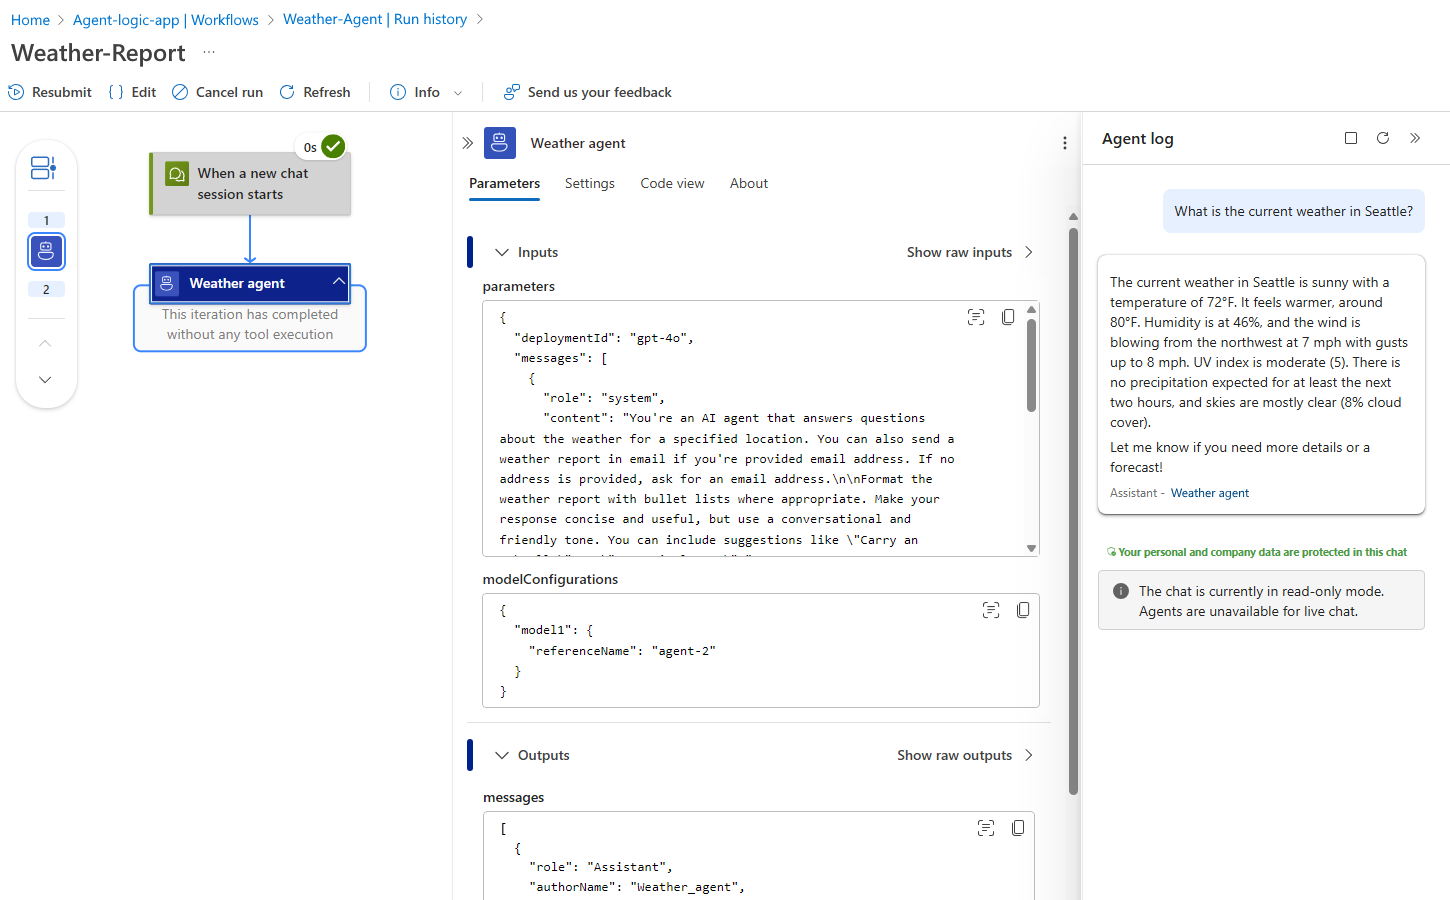Collapse the Weather agent details pane
This screenshot has height=900, width=1450.
click(468, 143)
